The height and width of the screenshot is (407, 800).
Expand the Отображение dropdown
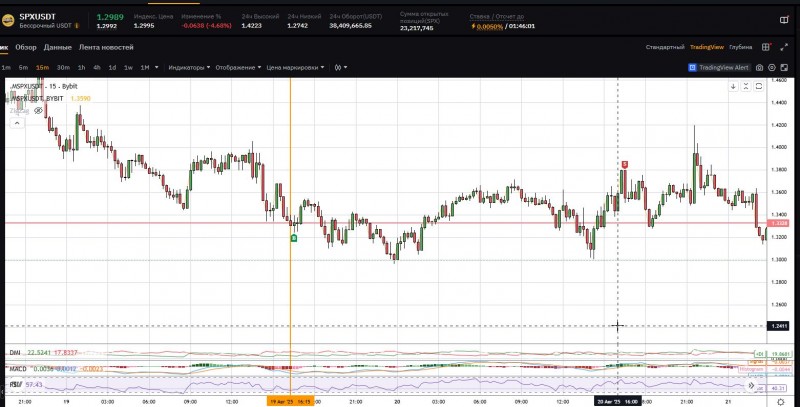pos(238,67)
